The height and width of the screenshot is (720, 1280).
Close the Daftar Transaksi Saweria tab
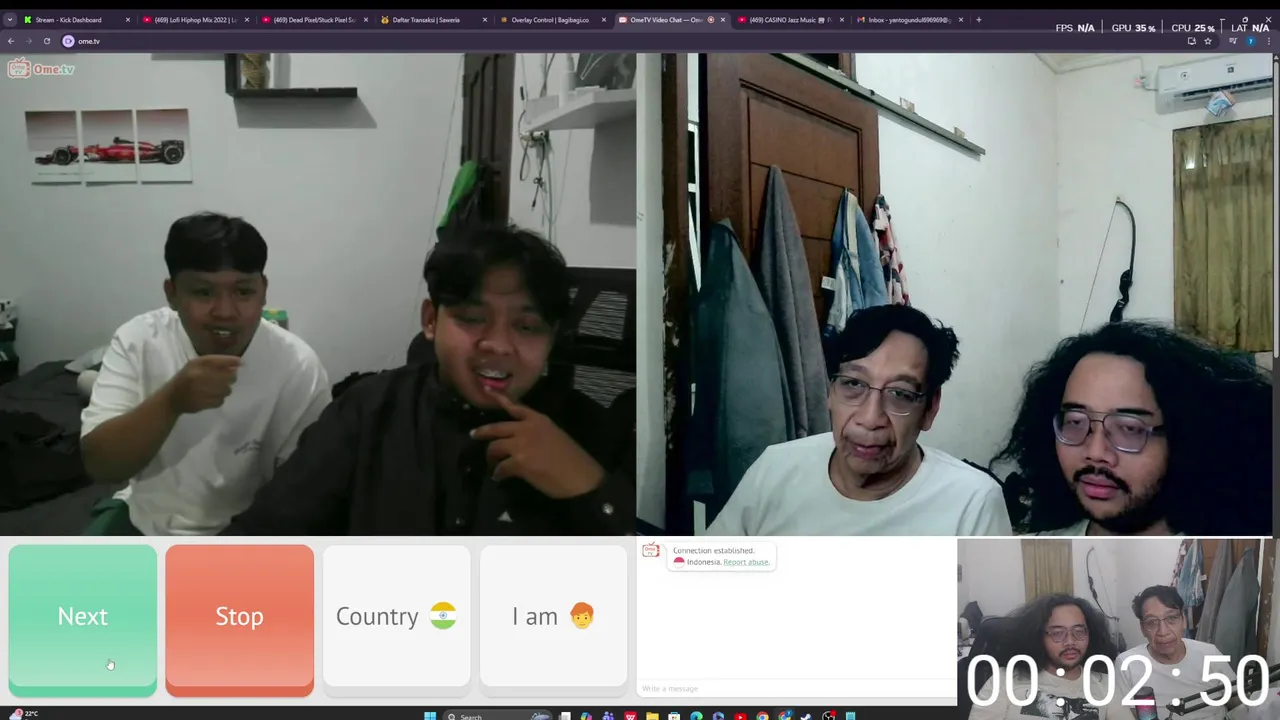click(x=485, y=20)
